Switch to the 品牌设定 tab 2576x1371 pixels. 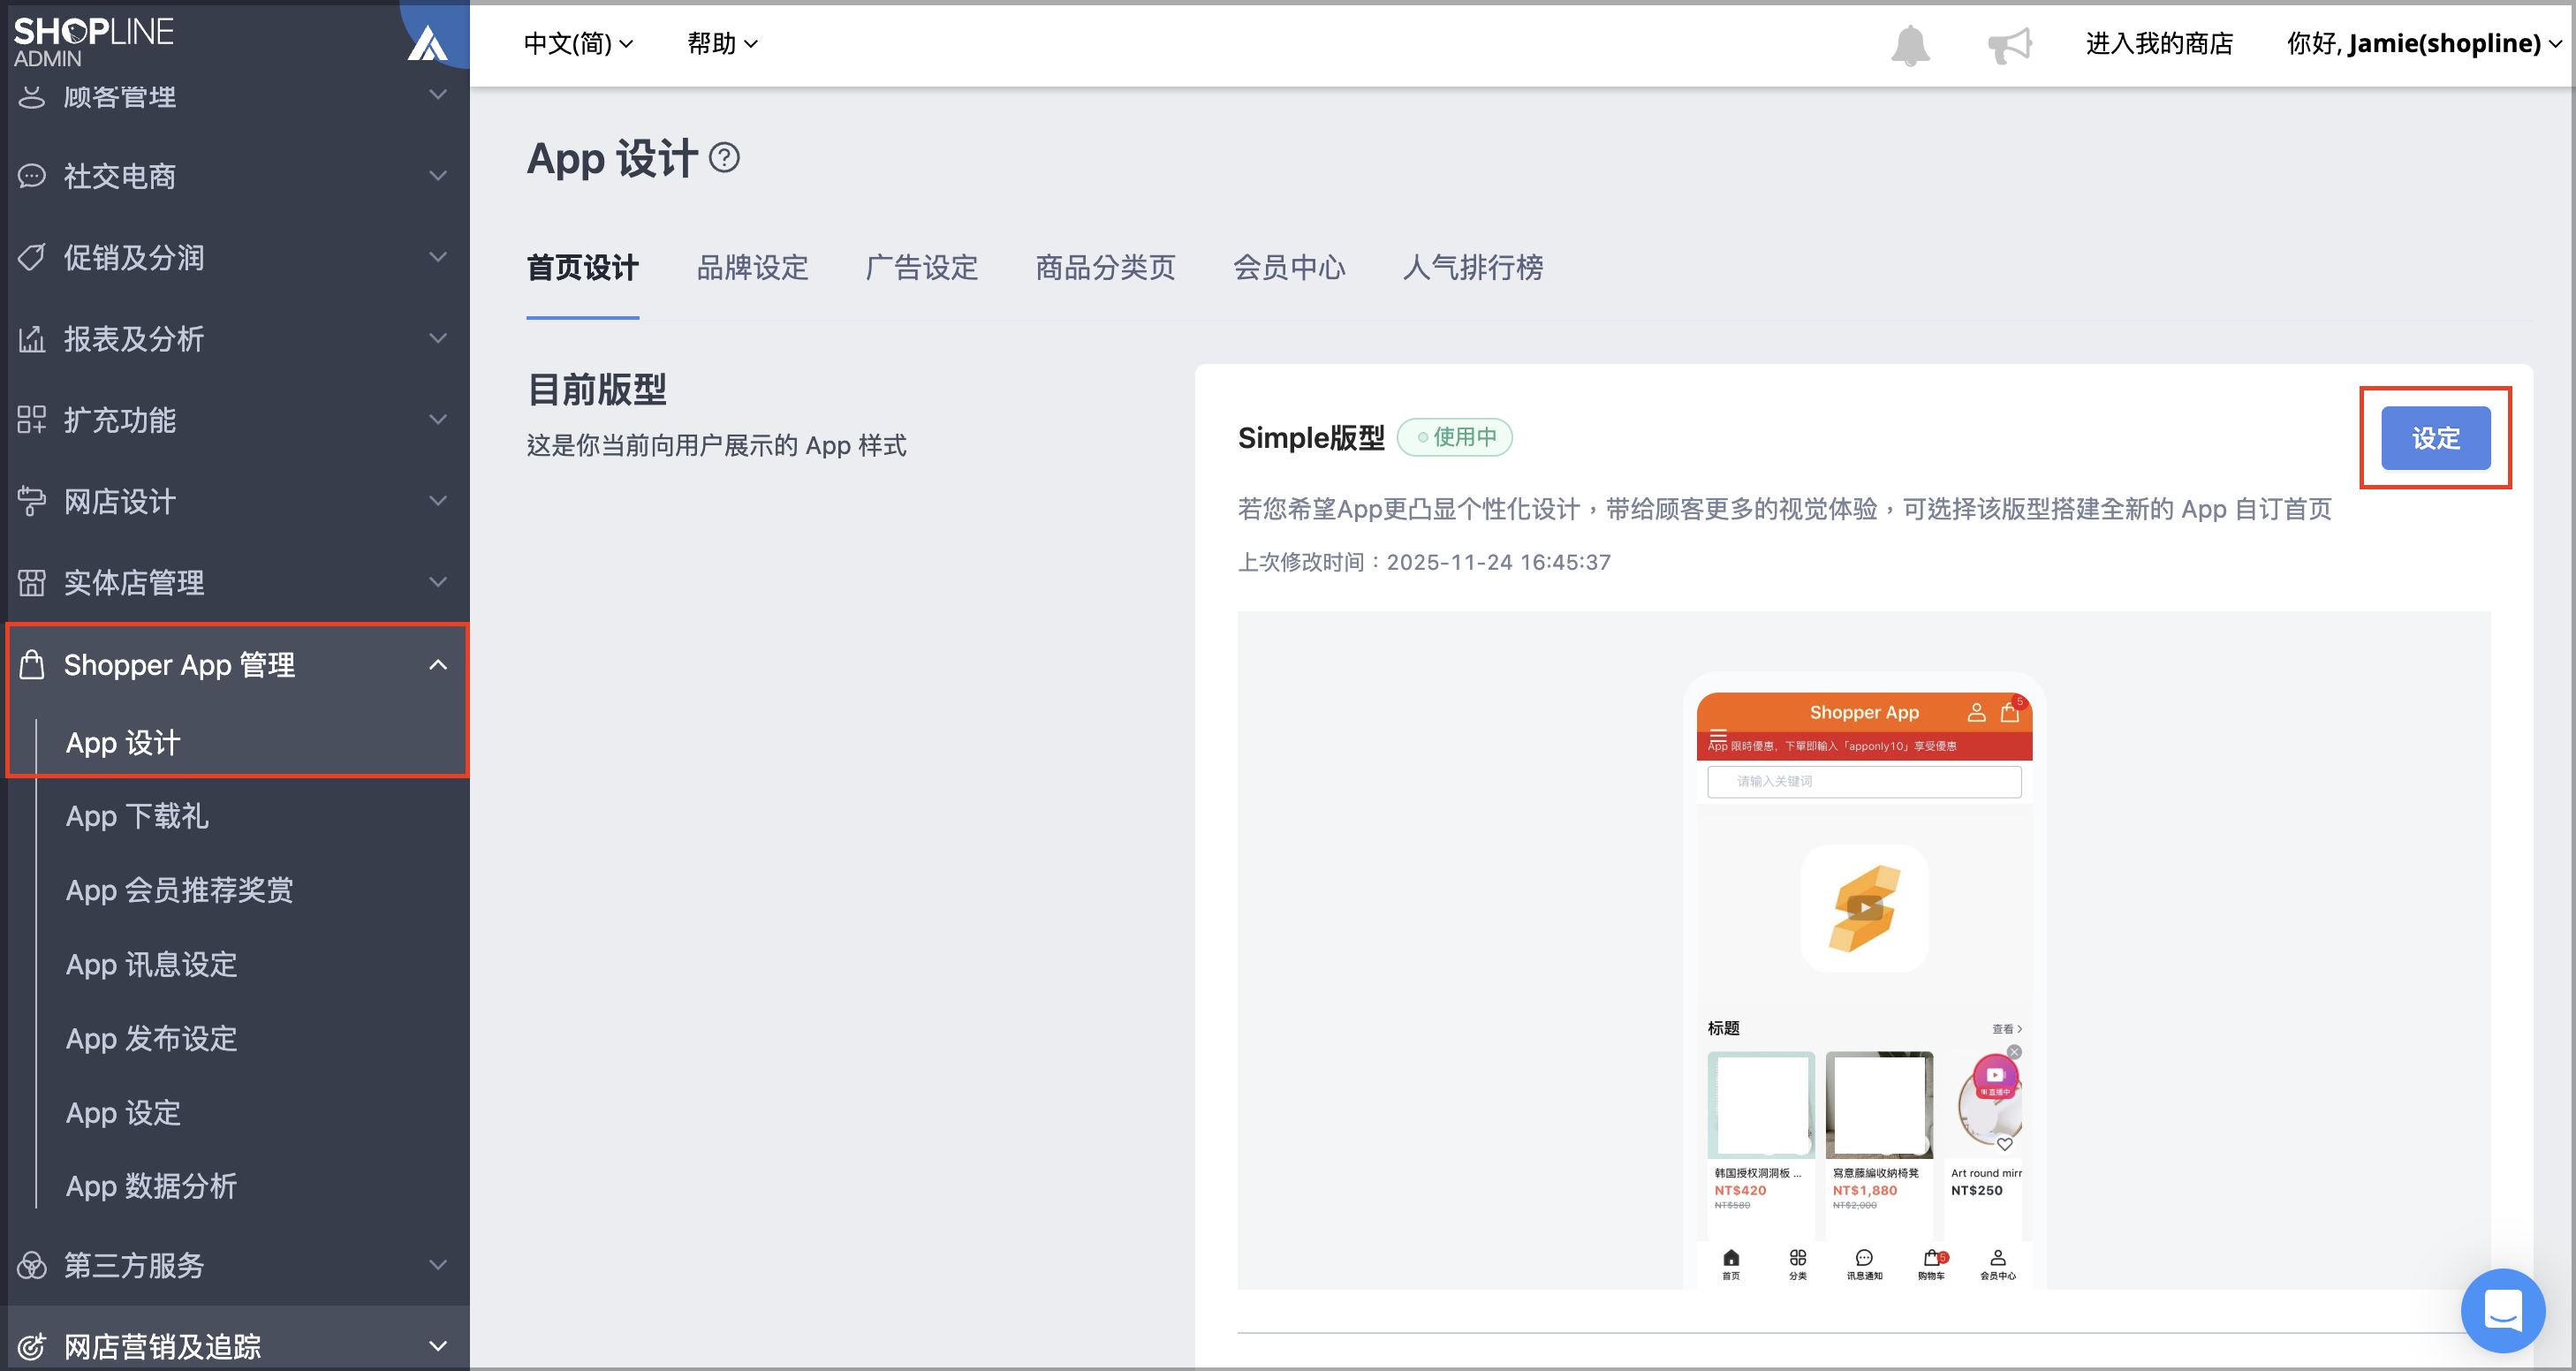(x=752, y=267)
